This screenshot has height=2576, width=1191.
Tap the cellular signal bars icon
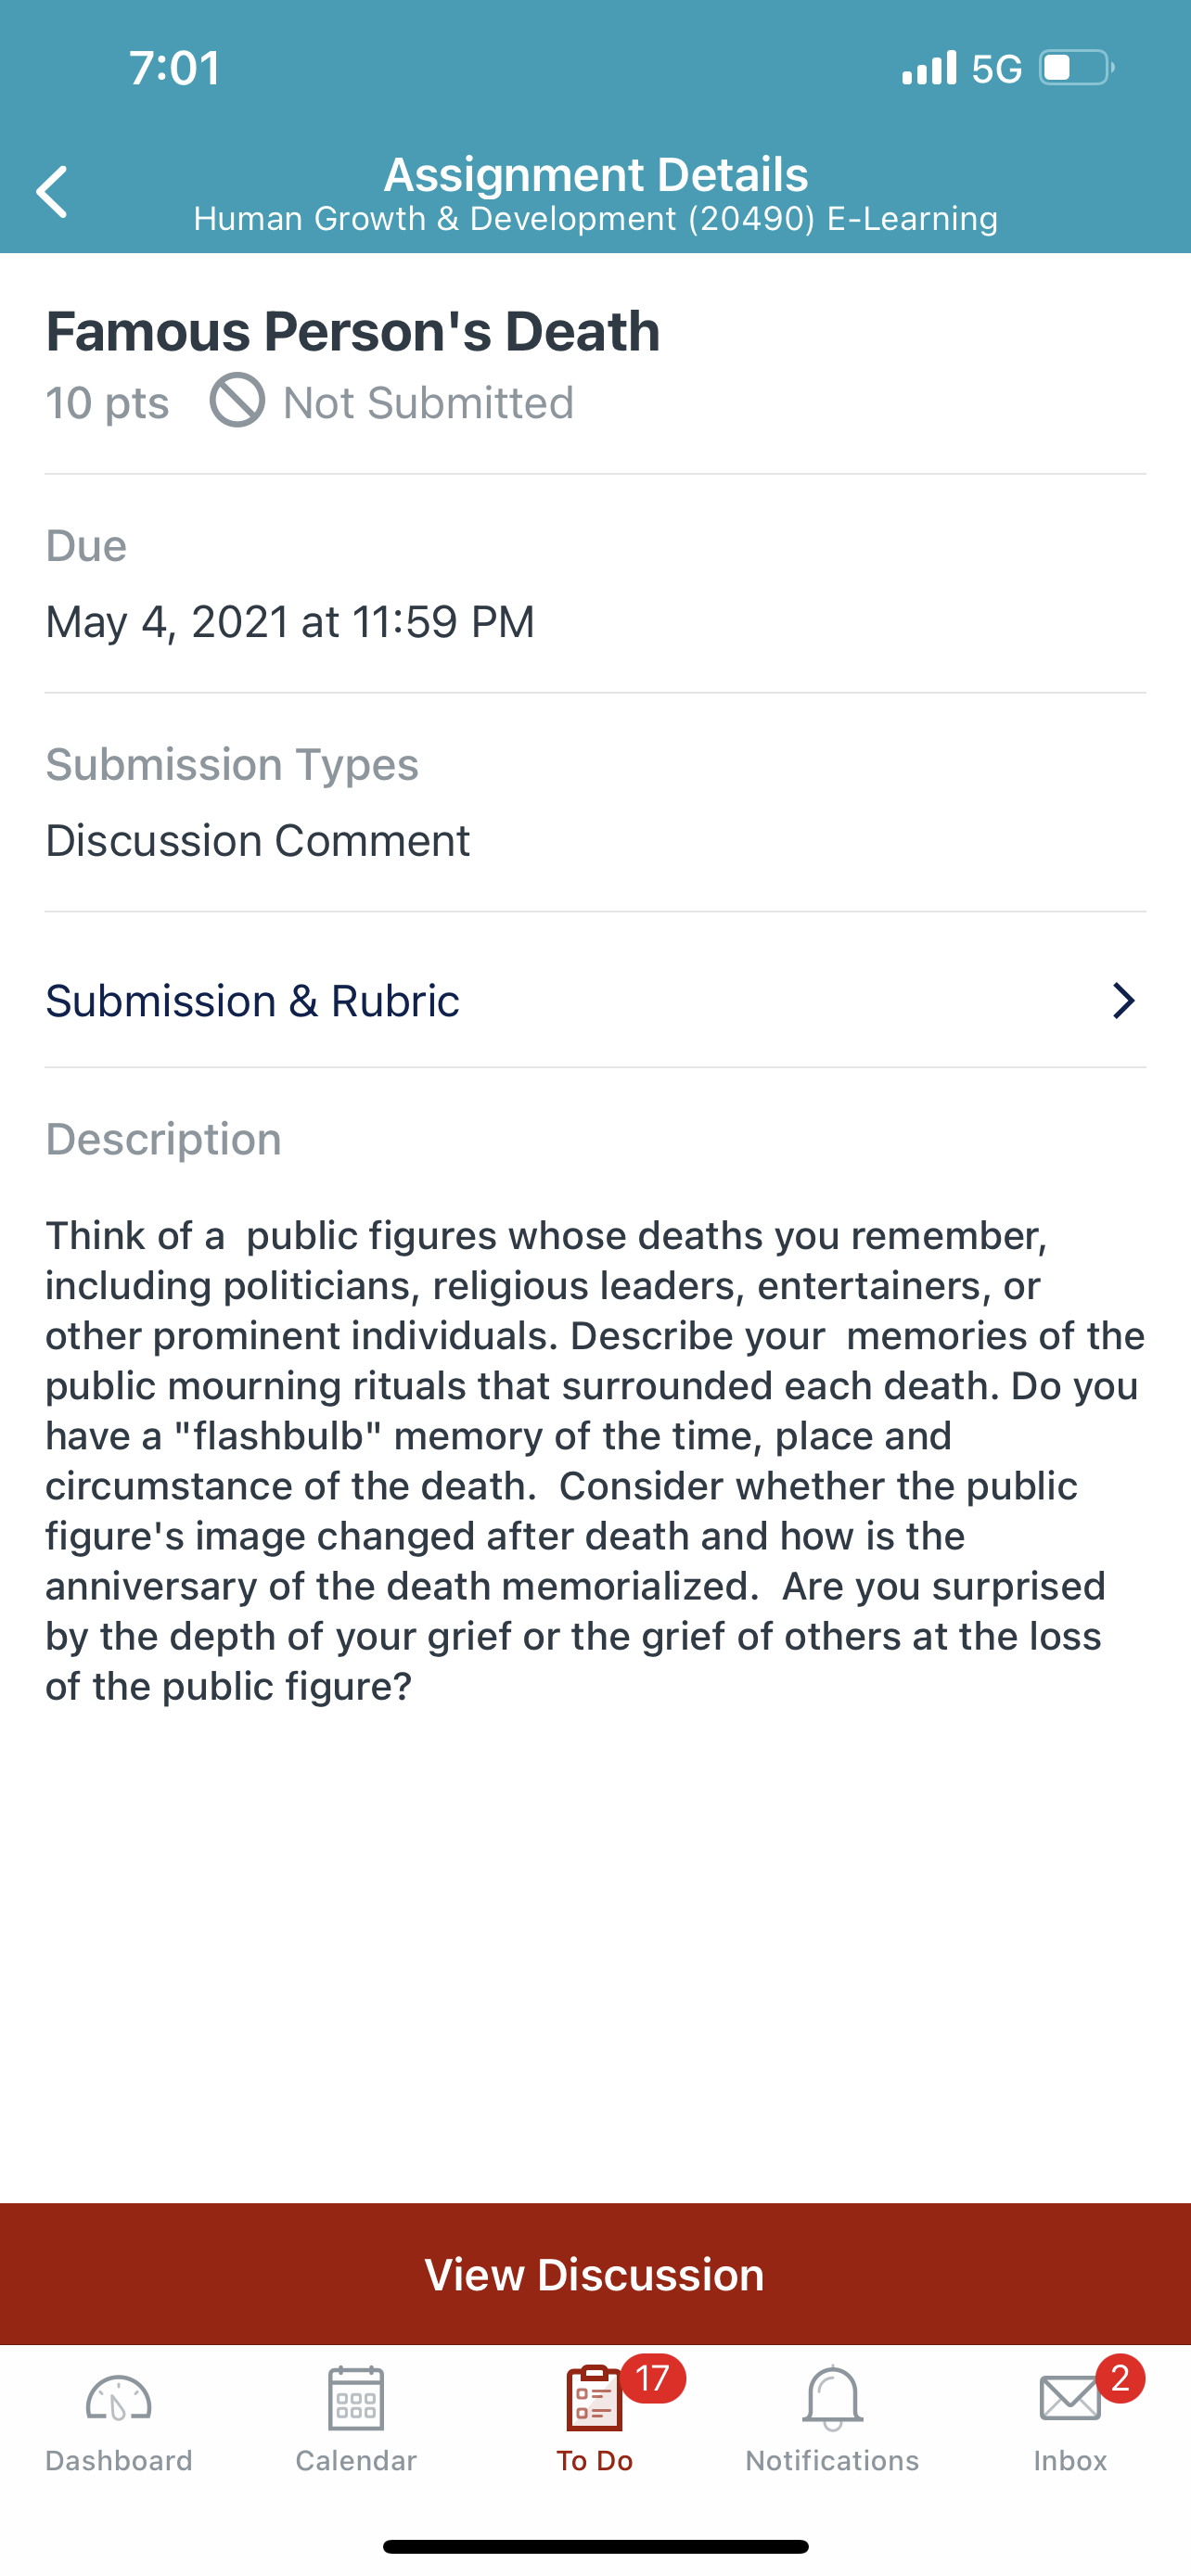tap(929, 68)
